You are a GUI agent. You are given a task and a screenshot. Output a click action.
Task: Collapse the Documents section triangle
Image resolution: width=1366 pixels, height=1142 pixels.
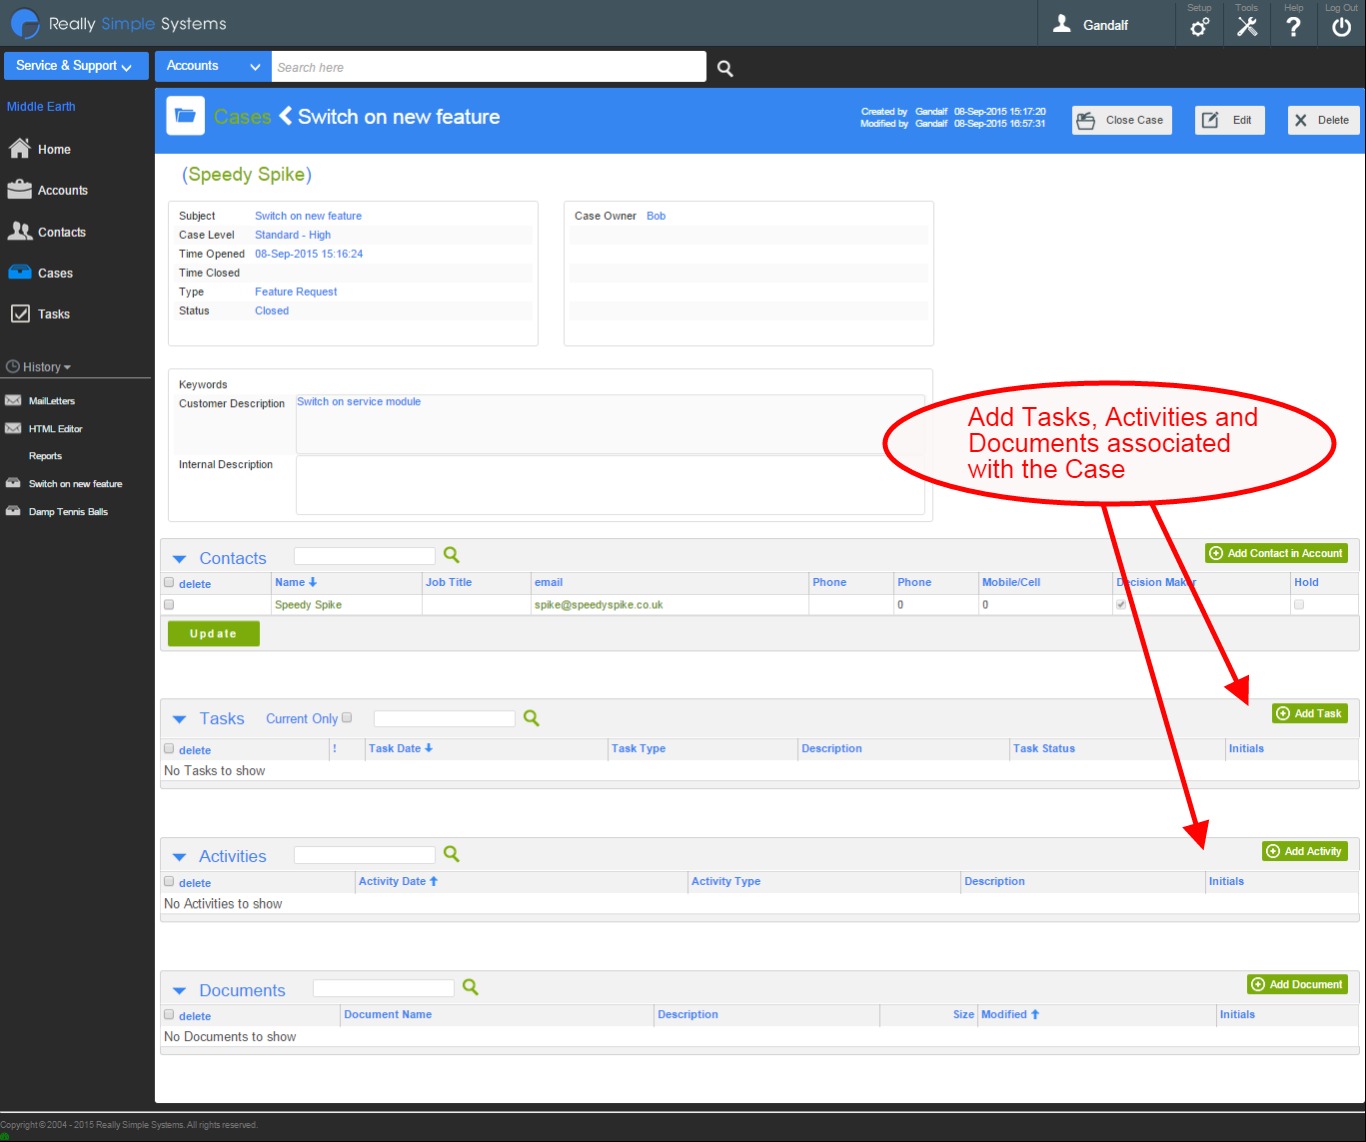(179, 991)
